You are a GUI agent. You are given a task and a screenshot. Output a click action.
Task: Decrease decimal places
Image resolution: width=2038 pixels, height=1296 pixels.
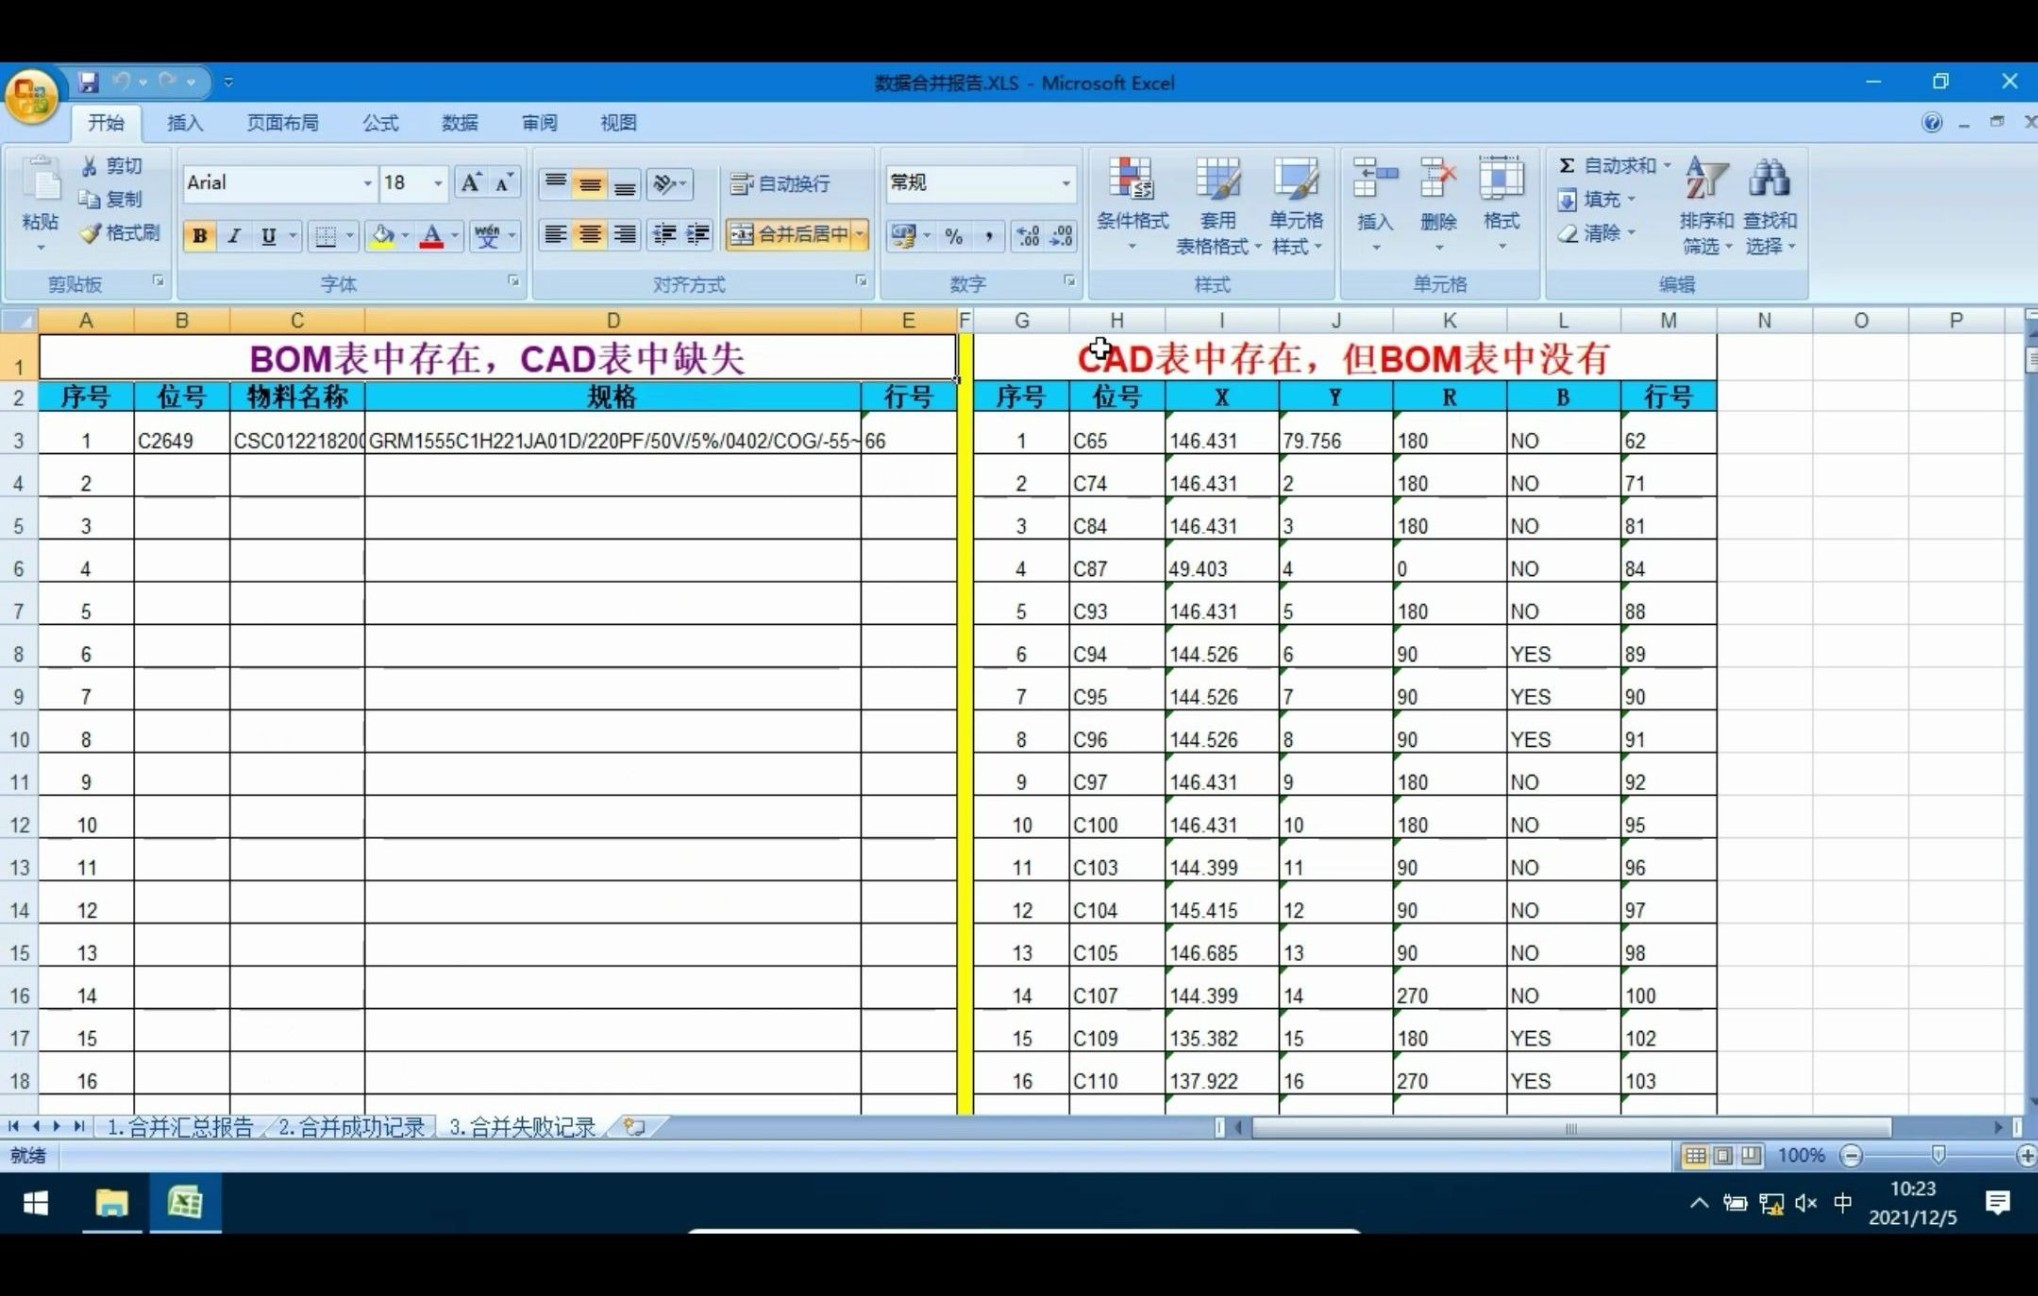[x=1062, y=235]
